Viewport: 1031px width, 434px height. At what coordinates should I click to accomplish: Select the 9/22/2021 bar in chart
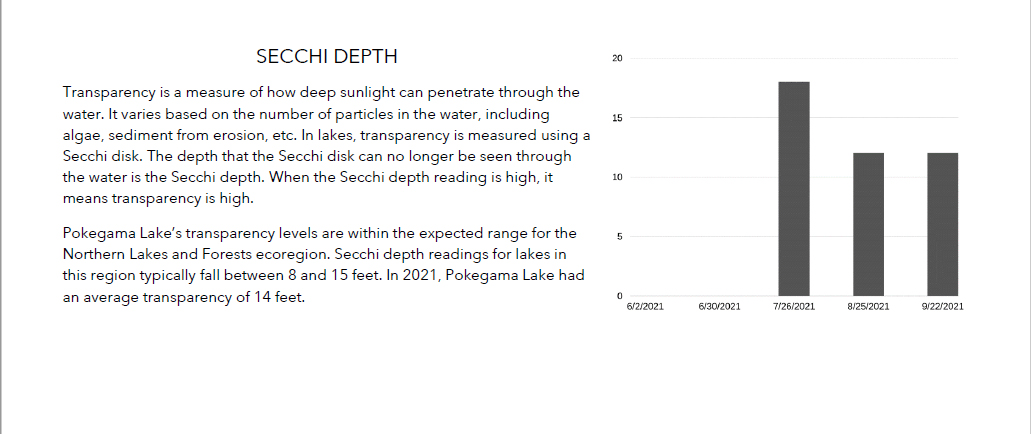[943, 224]
